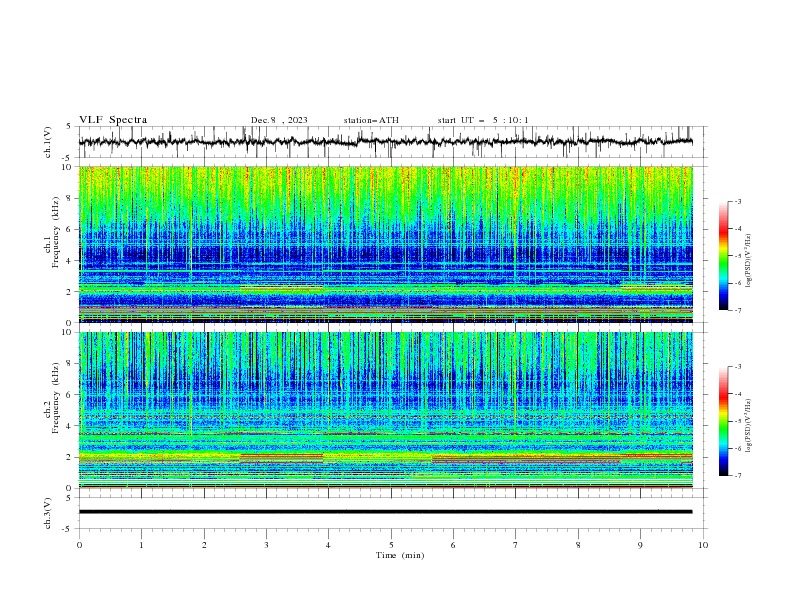Click the '-4' tick on ch.2 colorbar
Image resolution: width=792 pixels, height=612 pixels.
[x=738, y=394]
